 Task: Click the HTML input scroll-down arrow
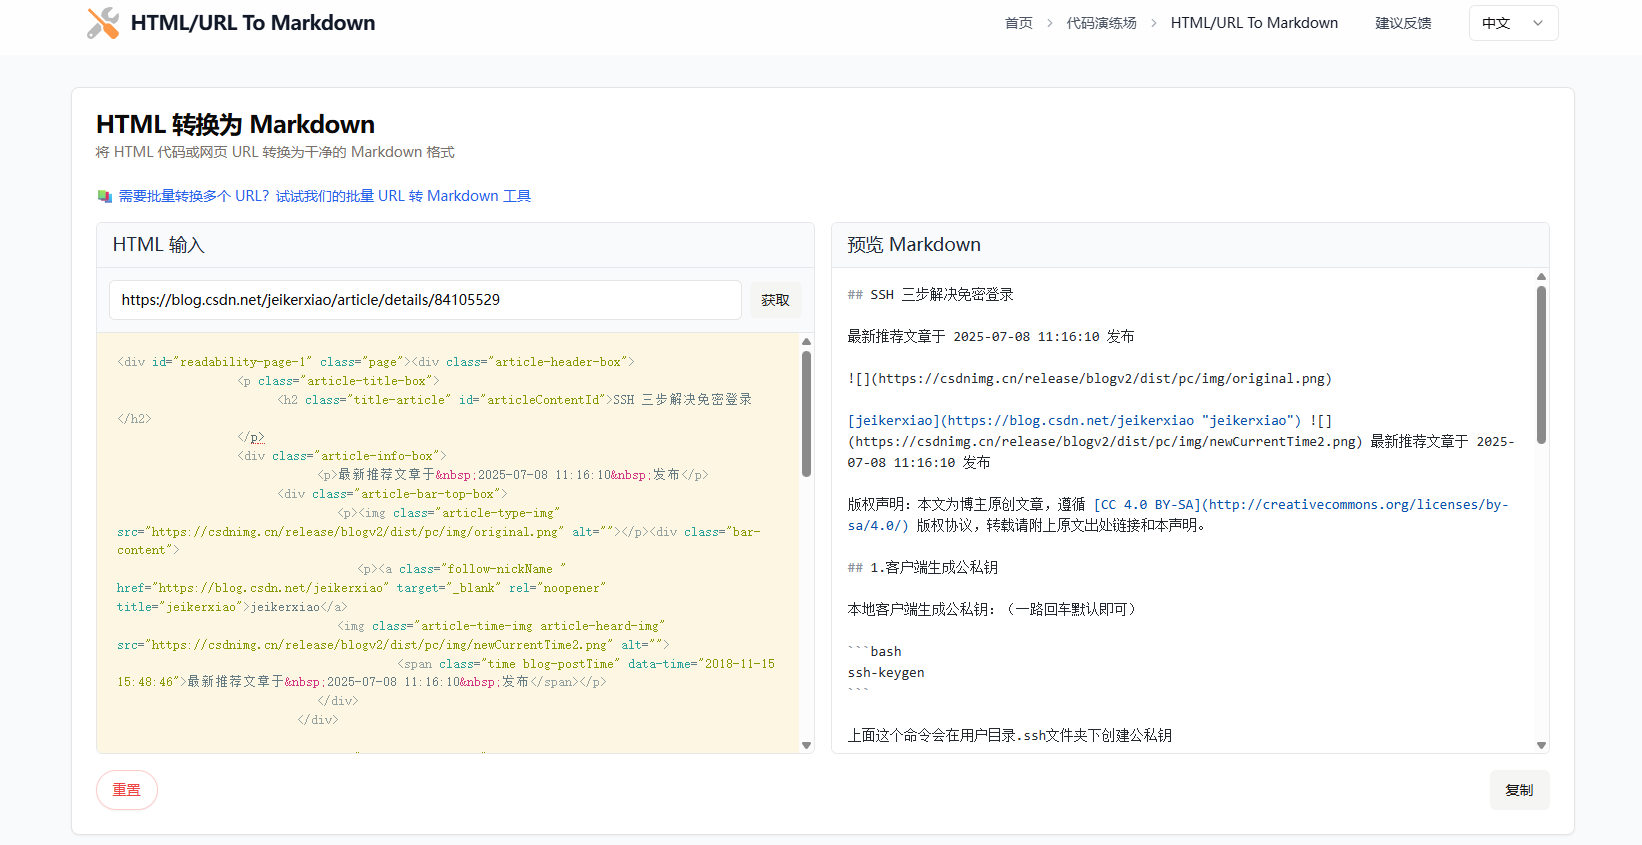(x=806, y=745)
